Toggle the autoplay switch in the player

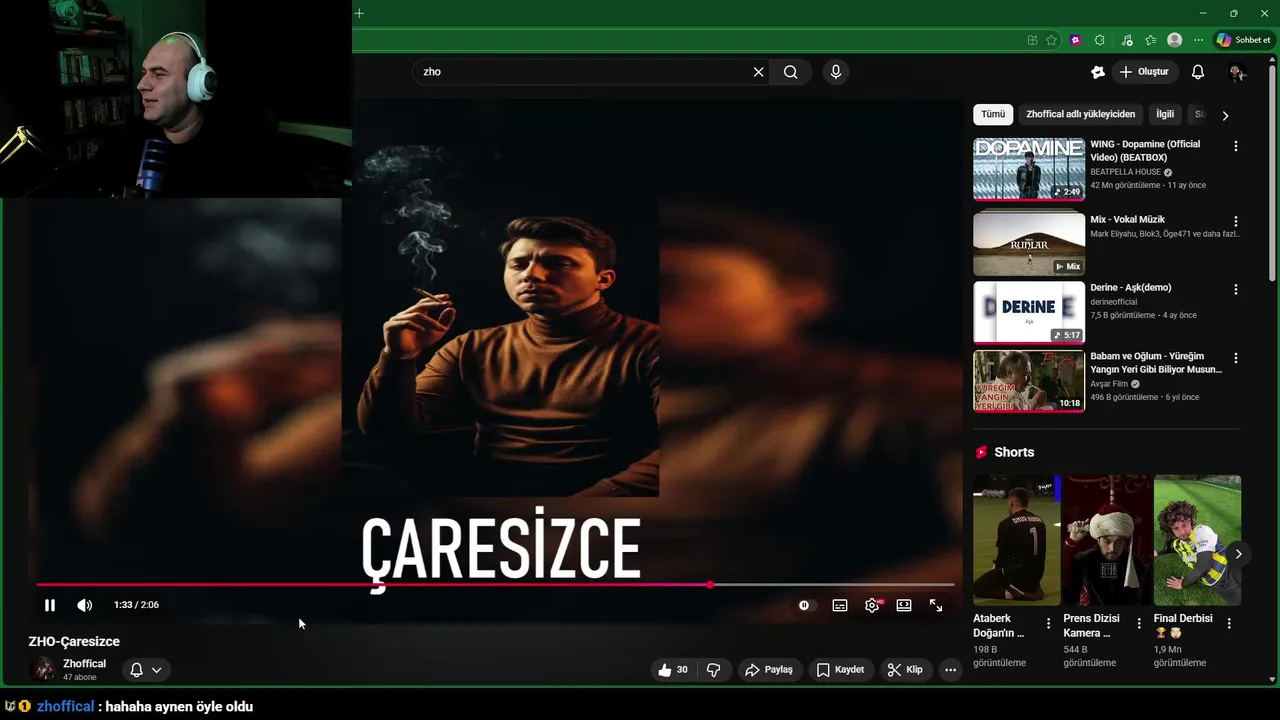click(805, 605)
